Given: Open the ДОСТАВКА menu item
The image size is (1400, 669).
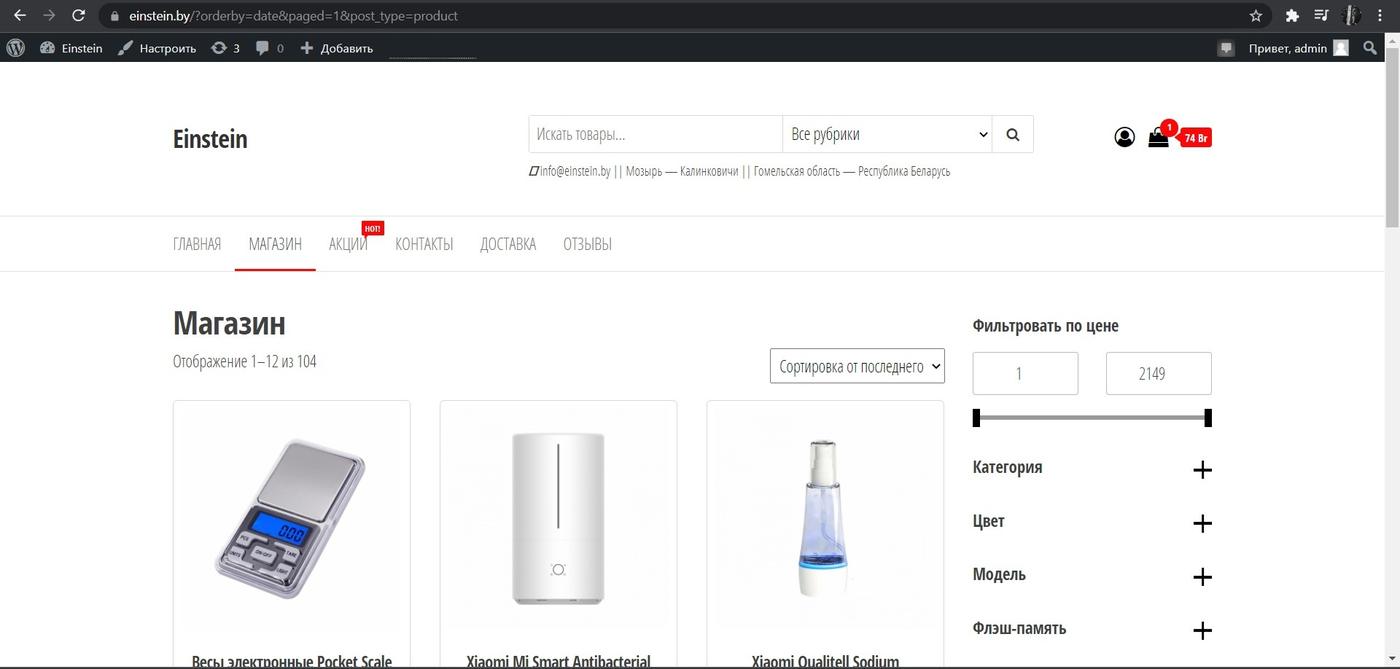Looking at the screenshot, I should pyautogui.click(x=508, y=244).
